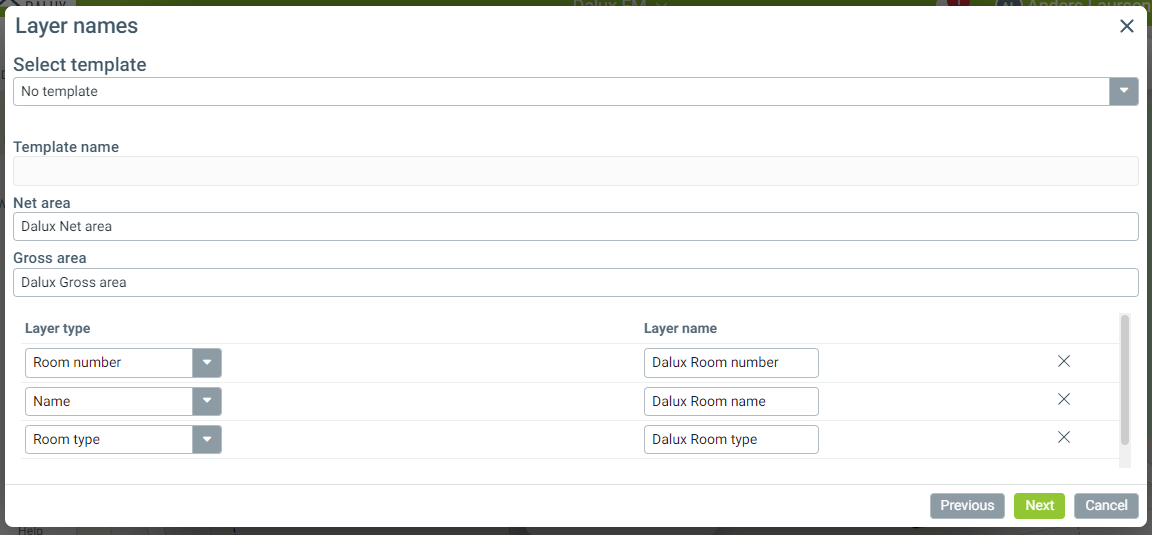Remove the Room type layer row
The height and width of the screenshot is (535, 1152).
1064,437
